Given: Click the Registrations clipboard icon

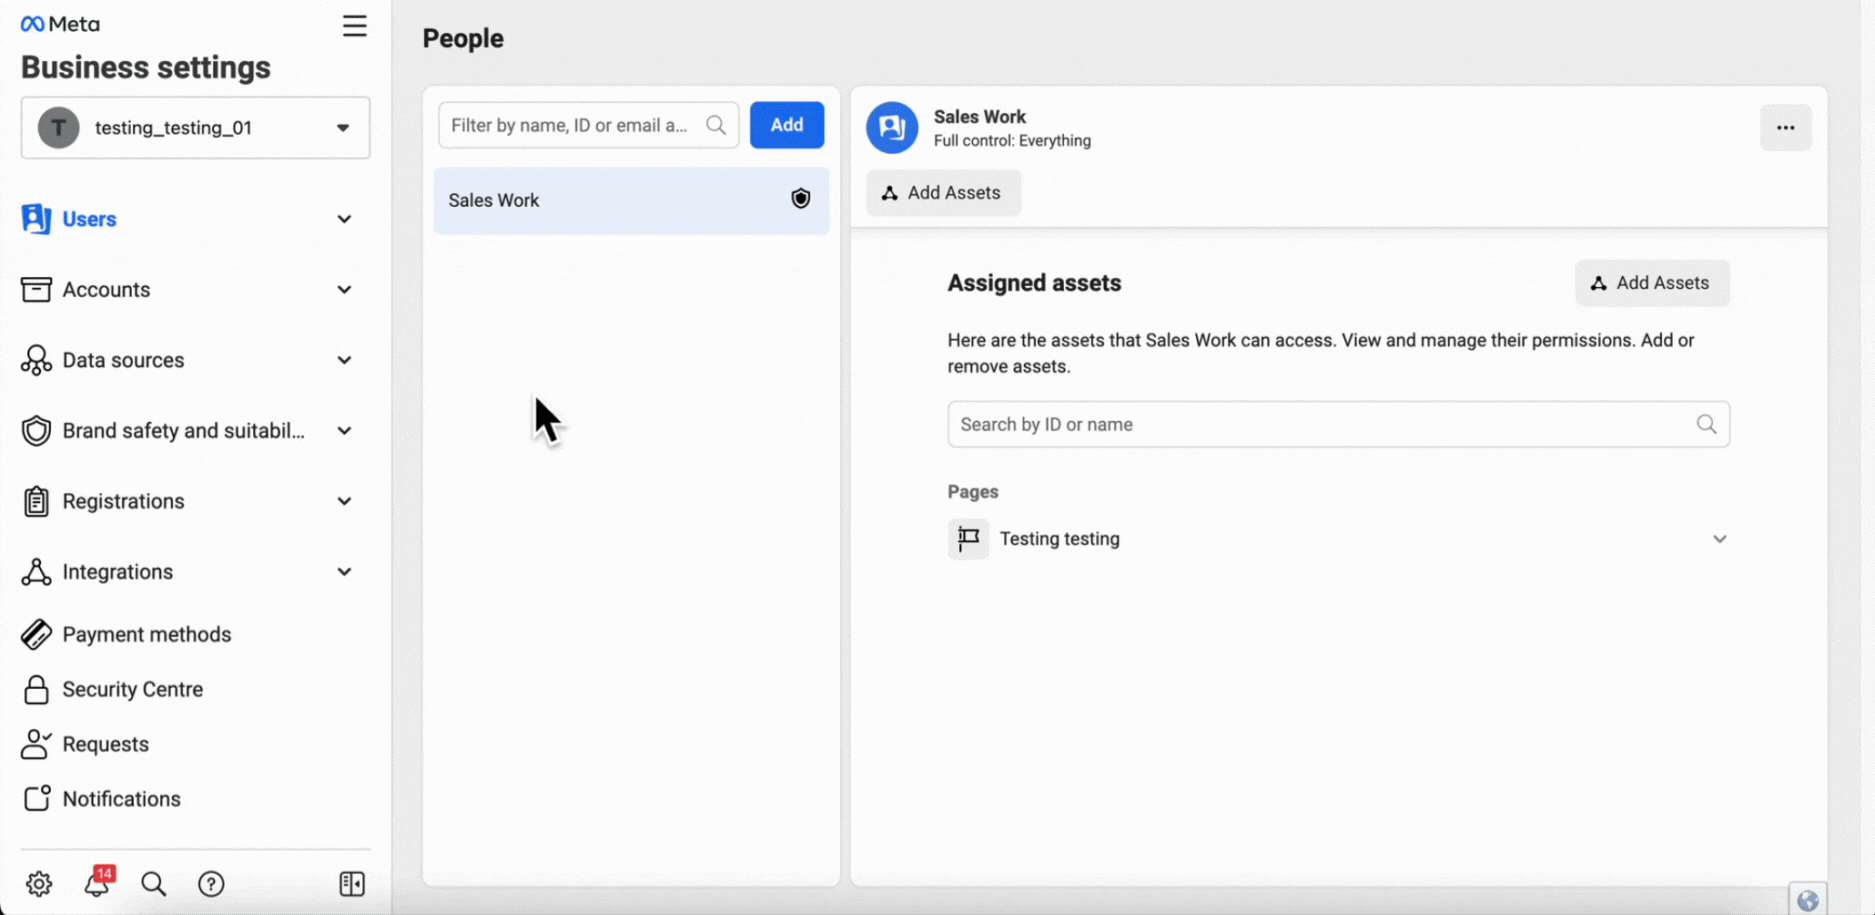Looking at the screenshot, I should (x=36, y=501).
